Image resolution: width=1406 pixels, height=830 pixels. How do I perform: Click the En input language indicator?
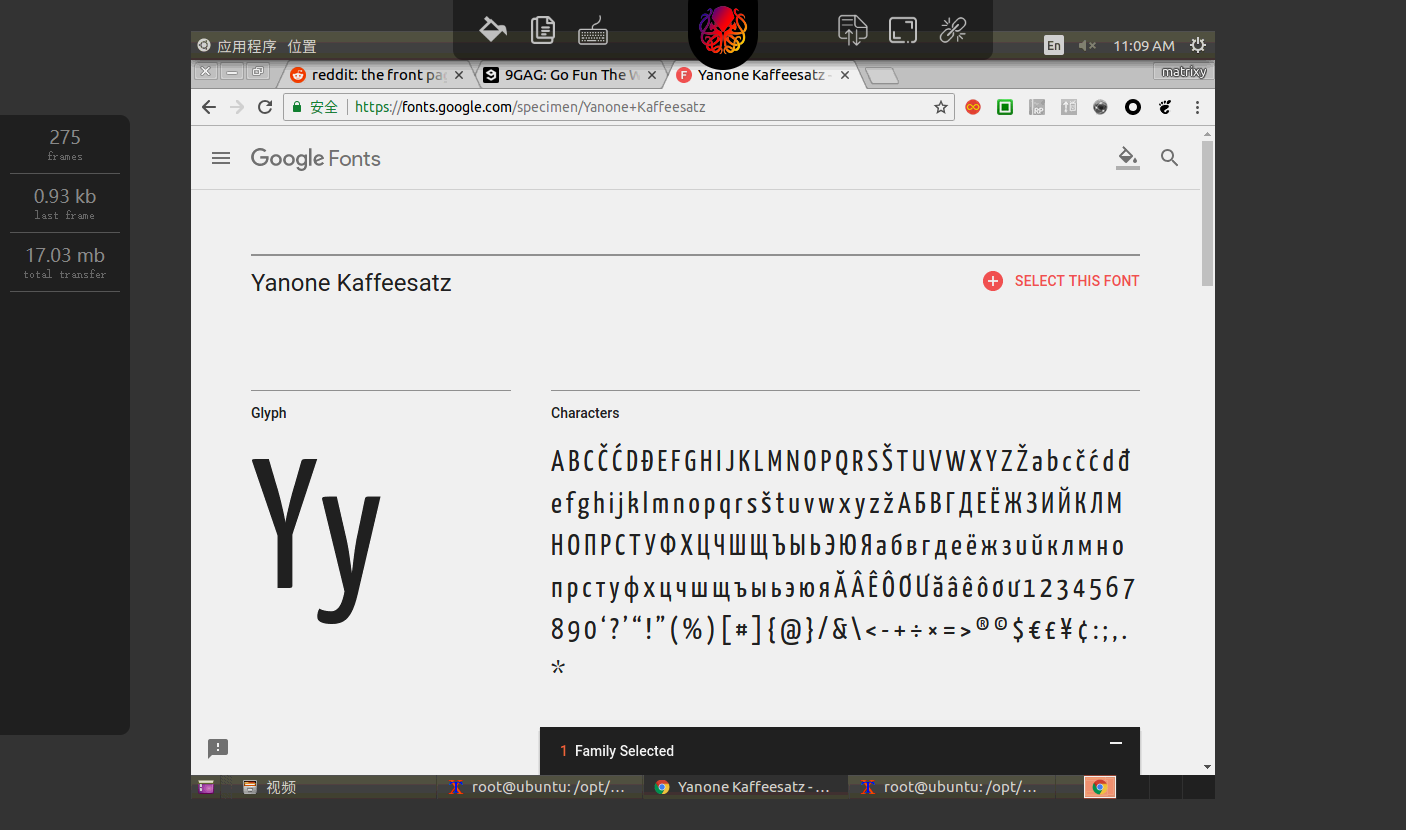pyautogui.click(x=1054, y=45)
